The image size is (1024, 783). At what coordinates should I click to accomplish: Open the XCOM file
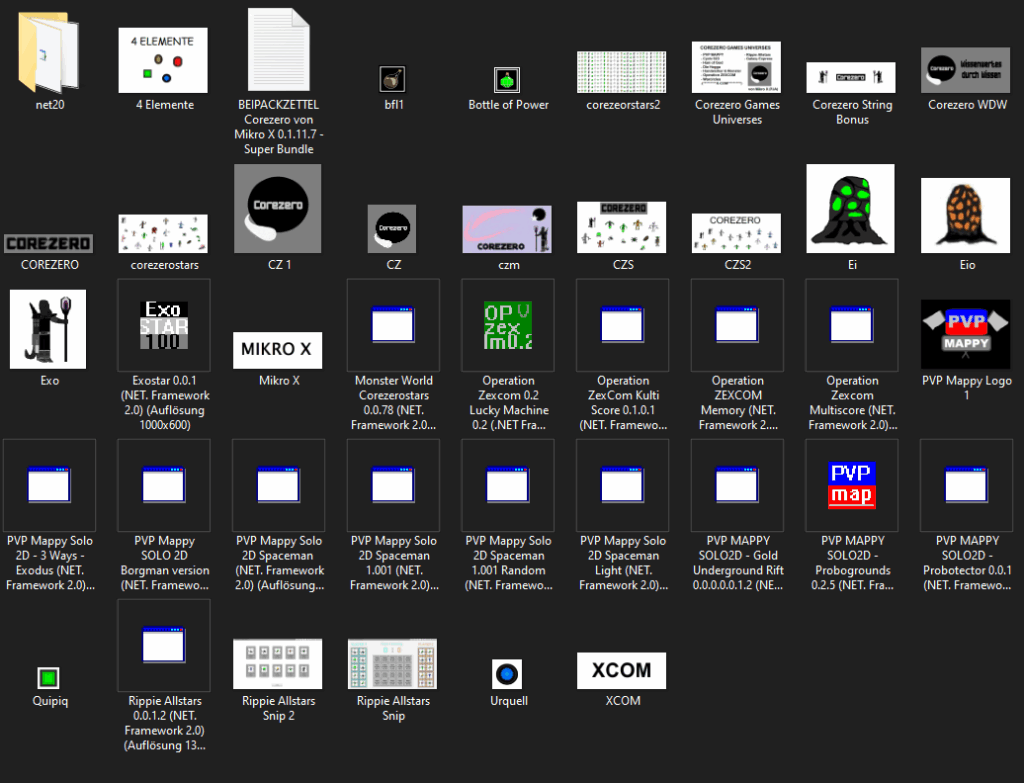coord(621,670)
